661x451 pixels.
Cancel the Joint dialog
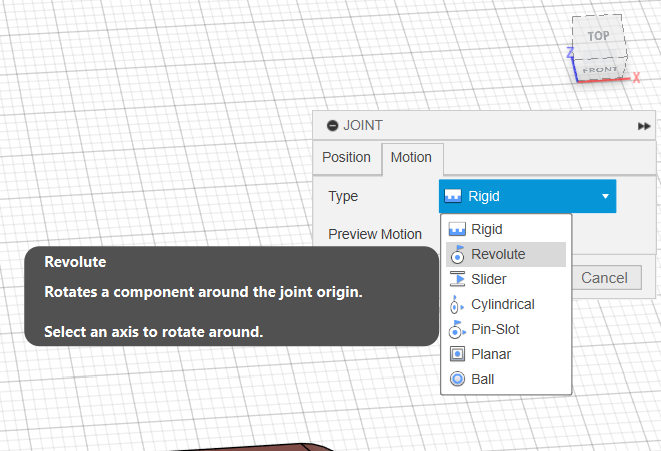(x=604, y=278)
